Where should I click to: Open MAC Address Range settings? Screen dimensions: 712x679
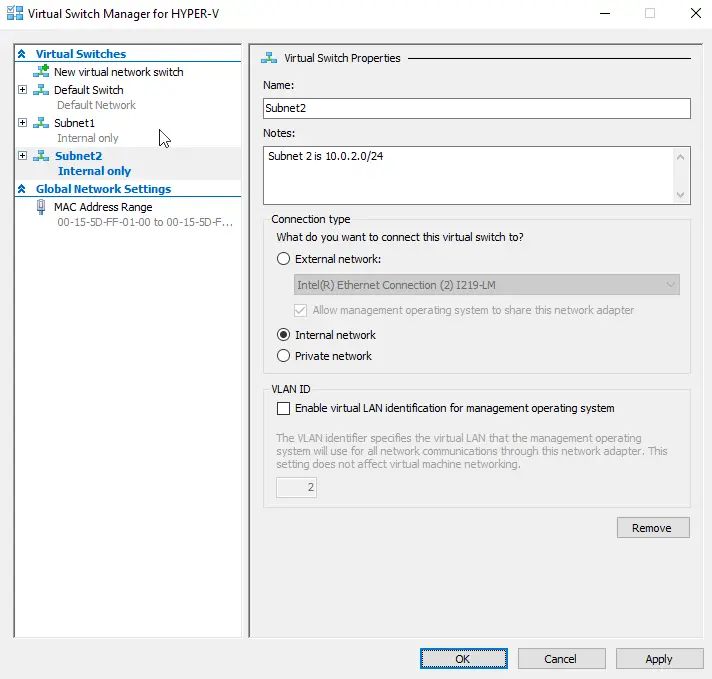[x=103, y=207]
